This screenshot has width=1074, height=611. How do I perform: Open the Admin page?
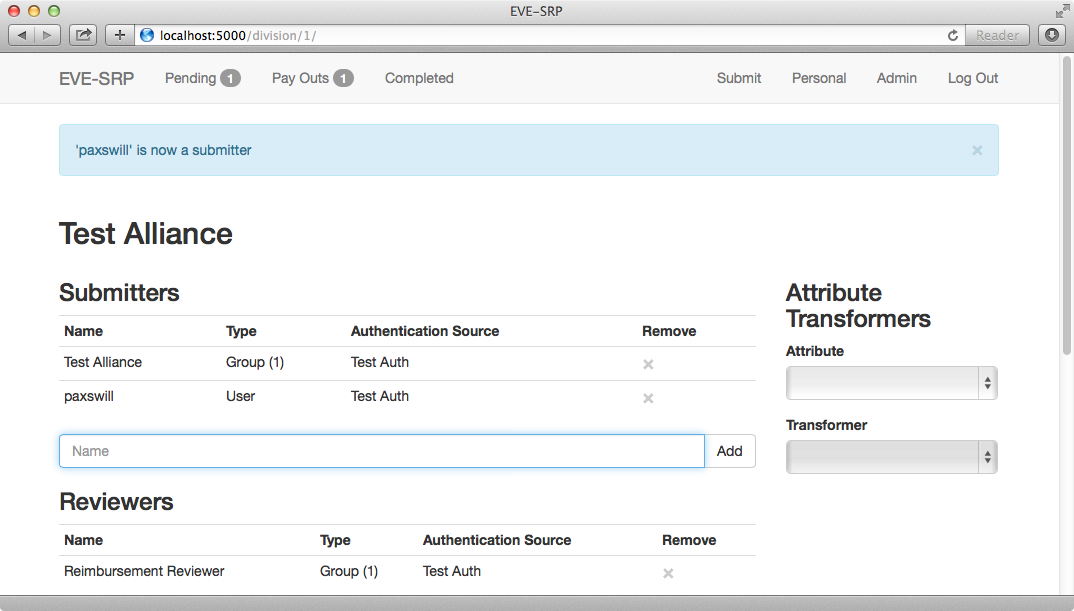point(896,78)
